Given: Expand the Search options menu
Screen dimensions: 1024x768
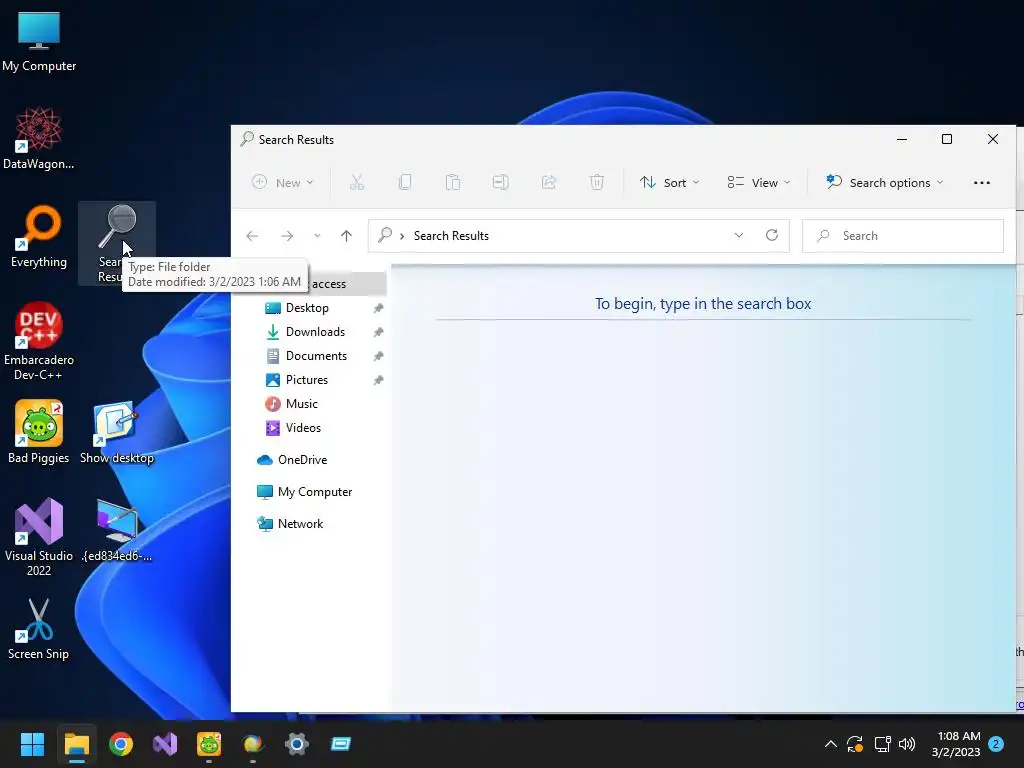Looking at the screenshot, I should (884, 183).
